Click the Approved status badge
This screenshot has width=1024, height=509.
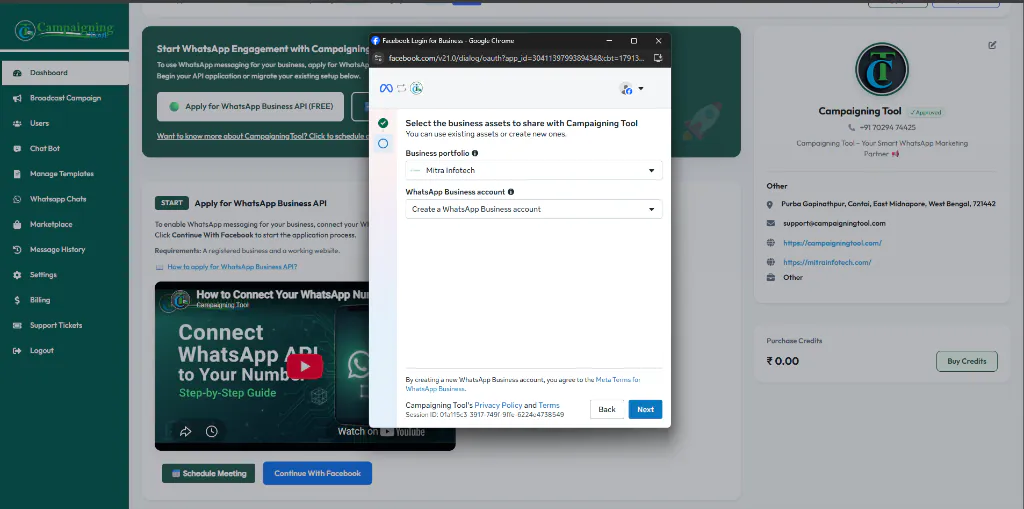coord(926,112)
